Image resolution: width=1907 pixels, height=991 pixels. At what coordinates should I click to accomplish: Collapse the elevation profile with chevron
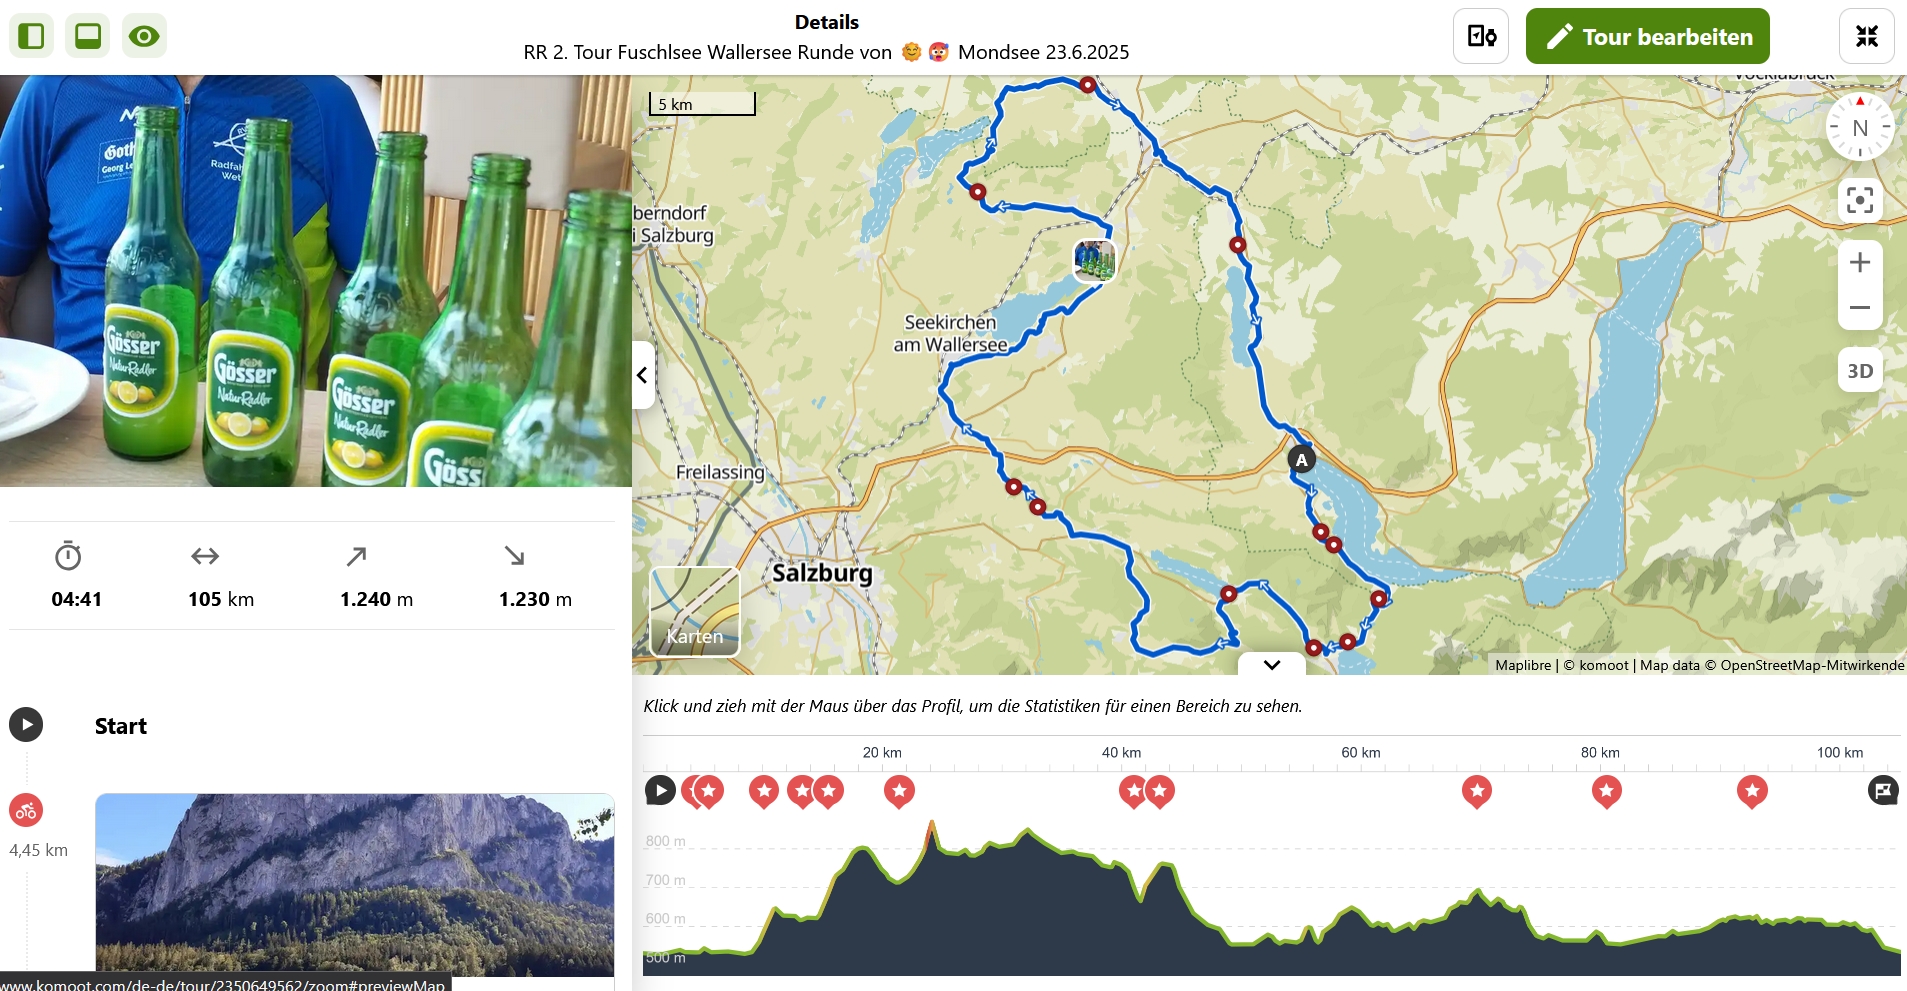(x=1271, y=665)
